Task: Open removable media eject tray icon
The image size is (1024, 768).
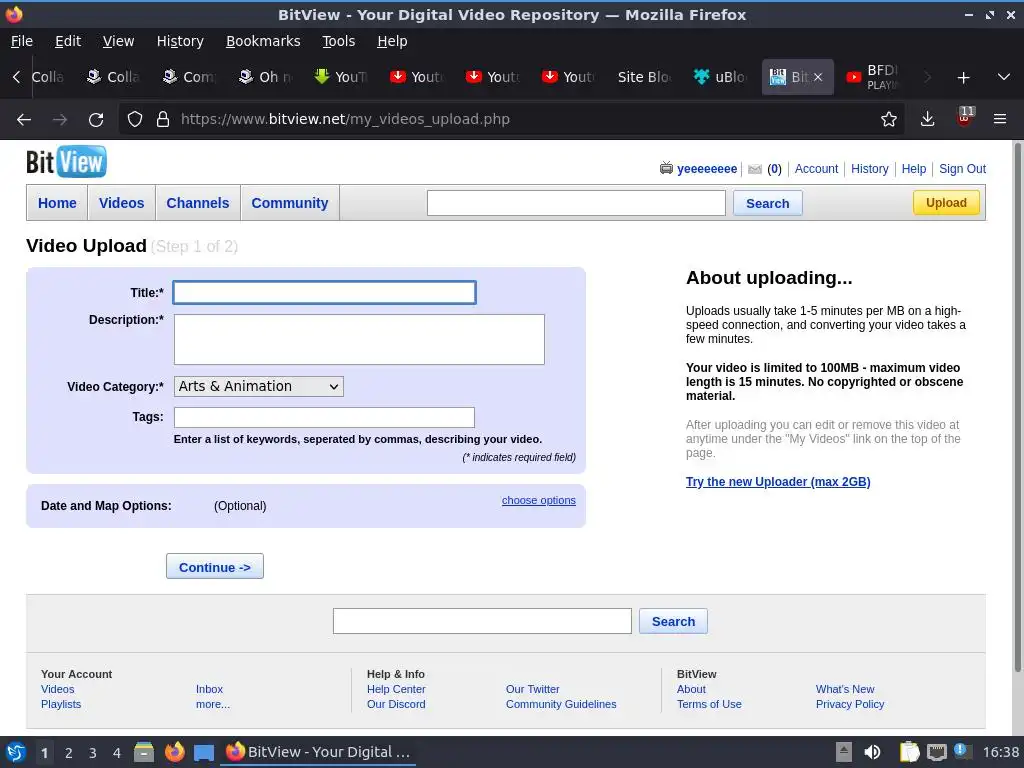Action: pos(844,752)
